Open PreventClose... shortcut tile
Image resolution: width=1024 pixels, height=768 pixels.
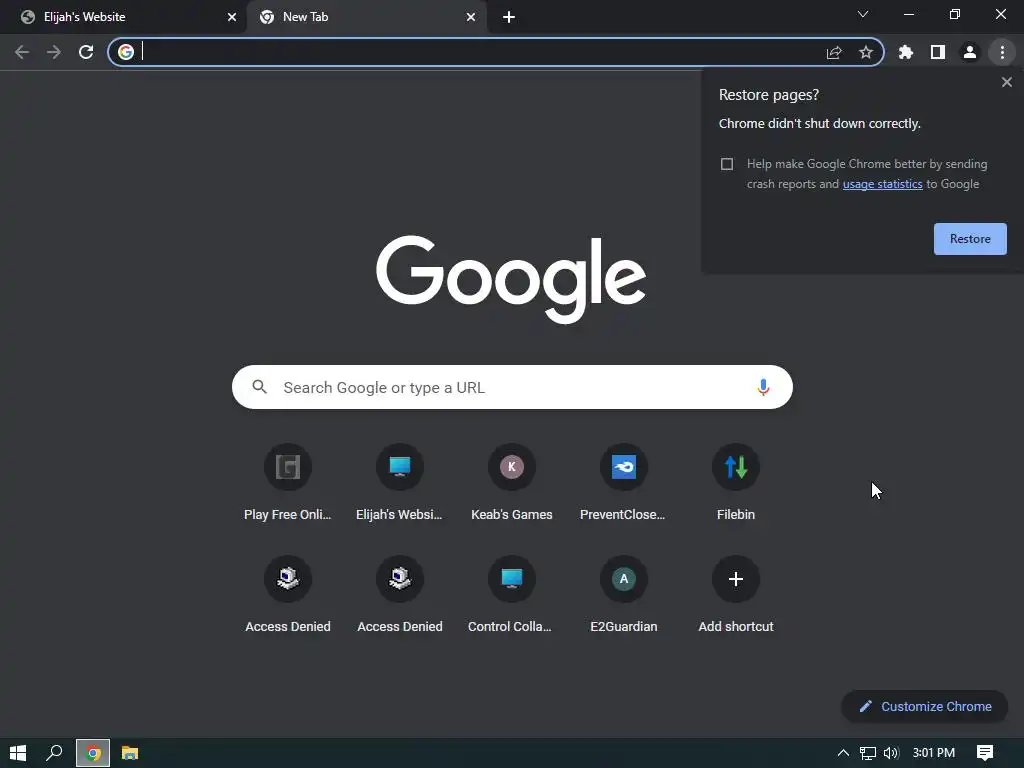pos(624,483)
